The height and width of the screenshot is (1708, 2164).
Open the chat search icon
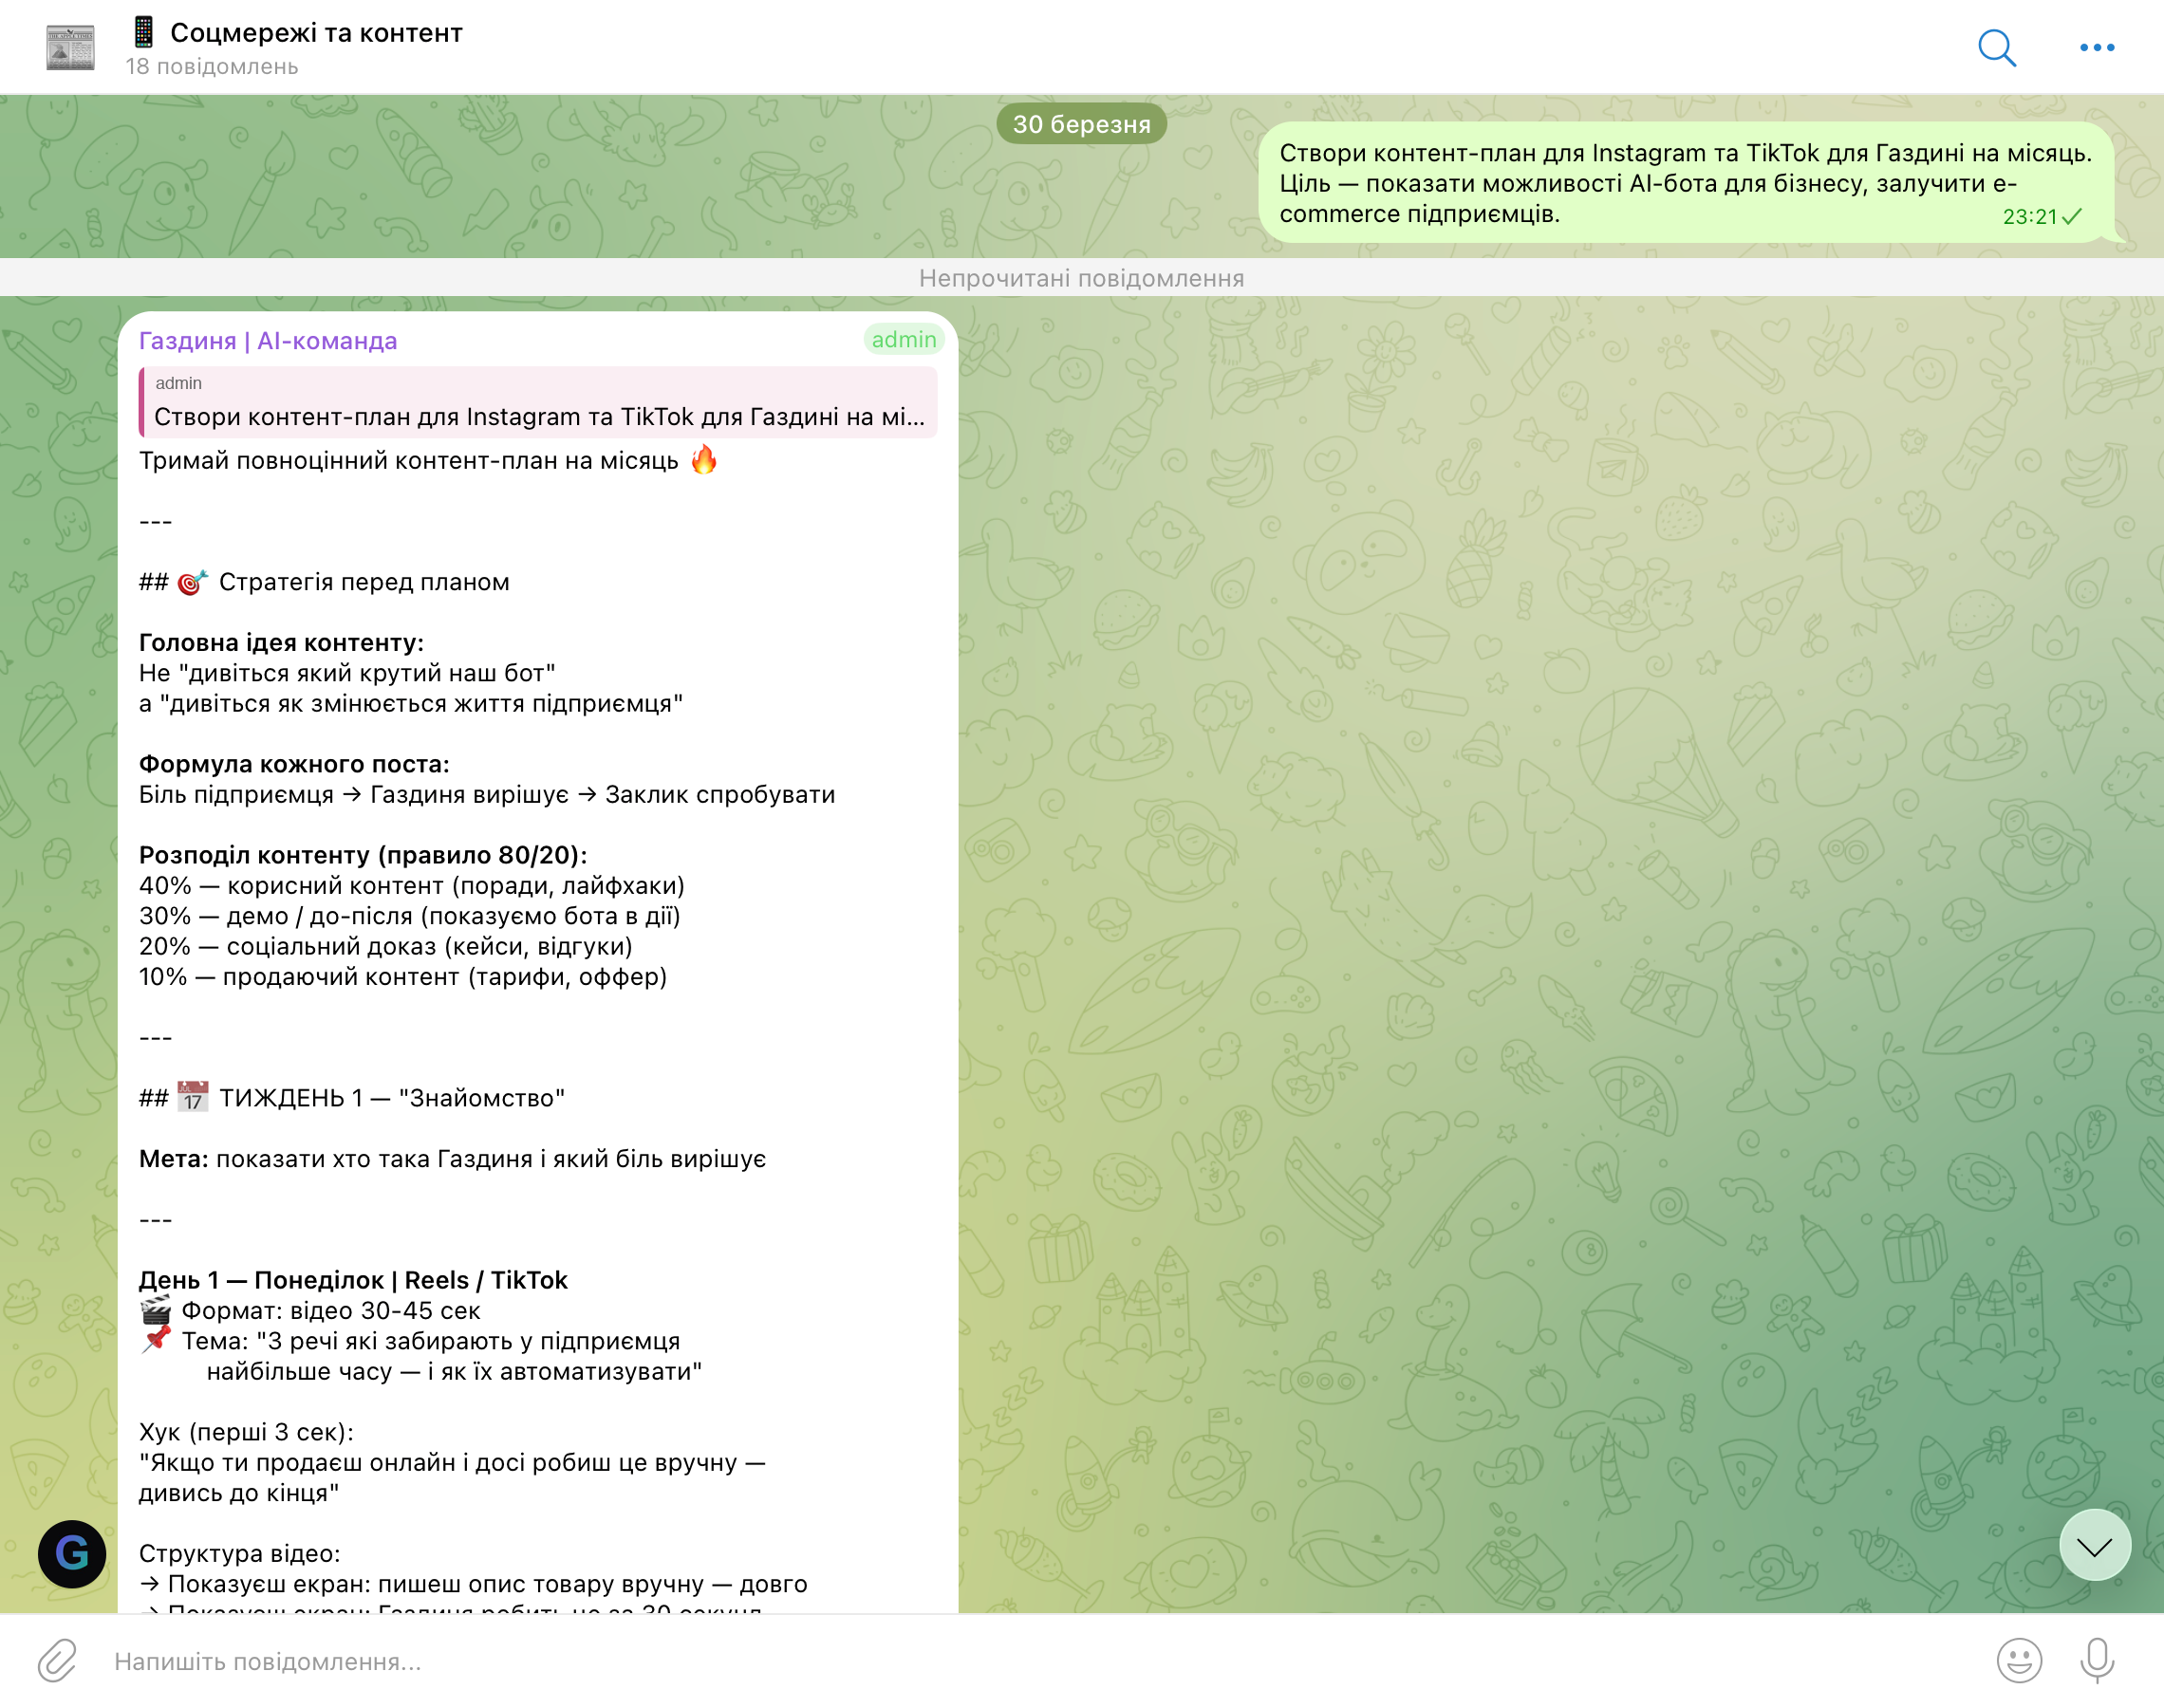tap(1996, 47)
